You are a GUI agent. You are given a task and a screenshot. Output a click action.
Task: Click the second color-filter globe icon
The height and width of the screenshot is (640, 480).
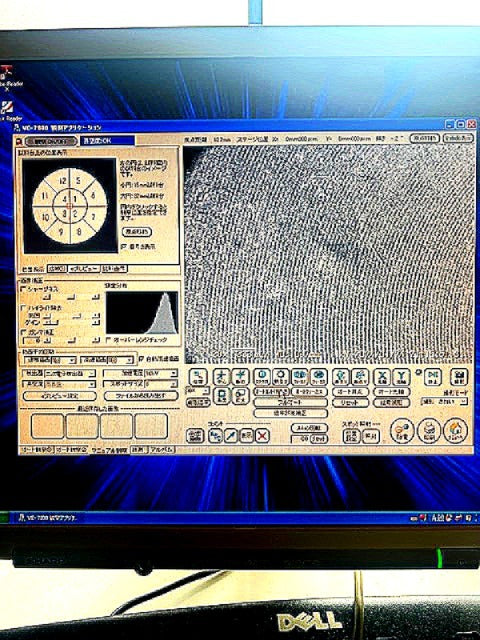[319, 378]
